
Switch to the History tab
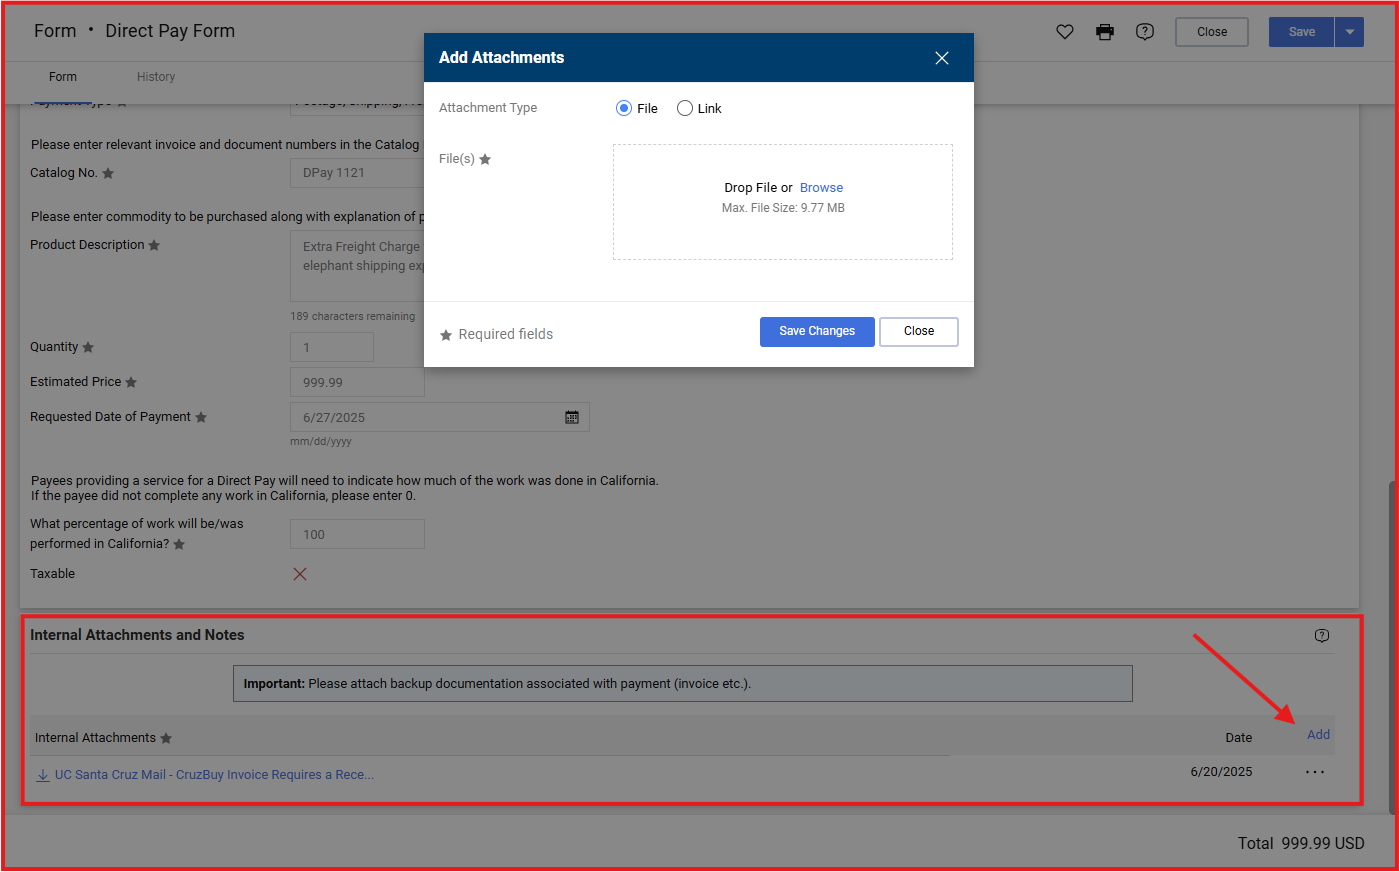pos(156,77)
